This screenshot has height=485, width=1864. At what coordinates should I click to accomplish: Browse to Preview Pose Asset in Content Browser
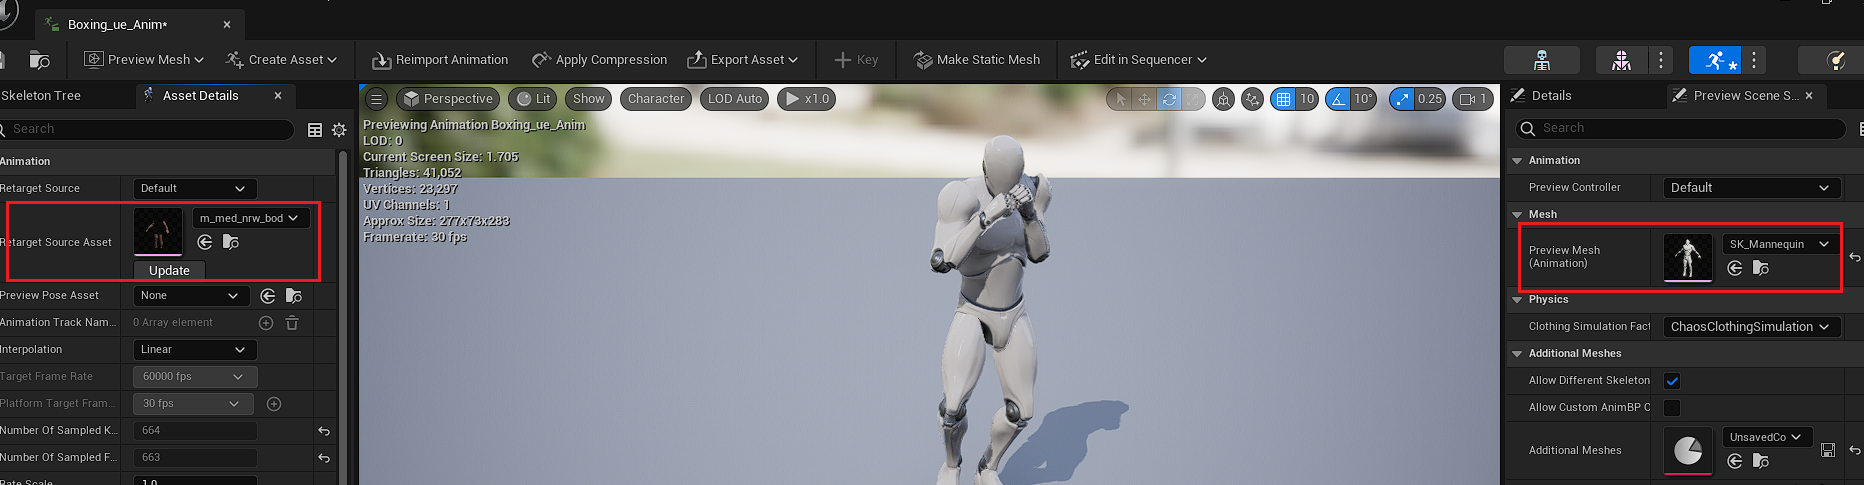(294, 296)
